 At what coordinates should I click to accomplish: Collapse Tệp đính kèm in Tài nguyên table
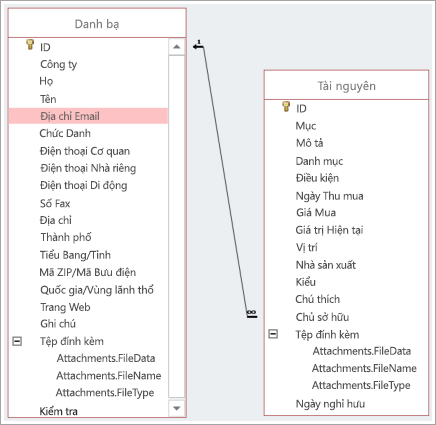273,334
